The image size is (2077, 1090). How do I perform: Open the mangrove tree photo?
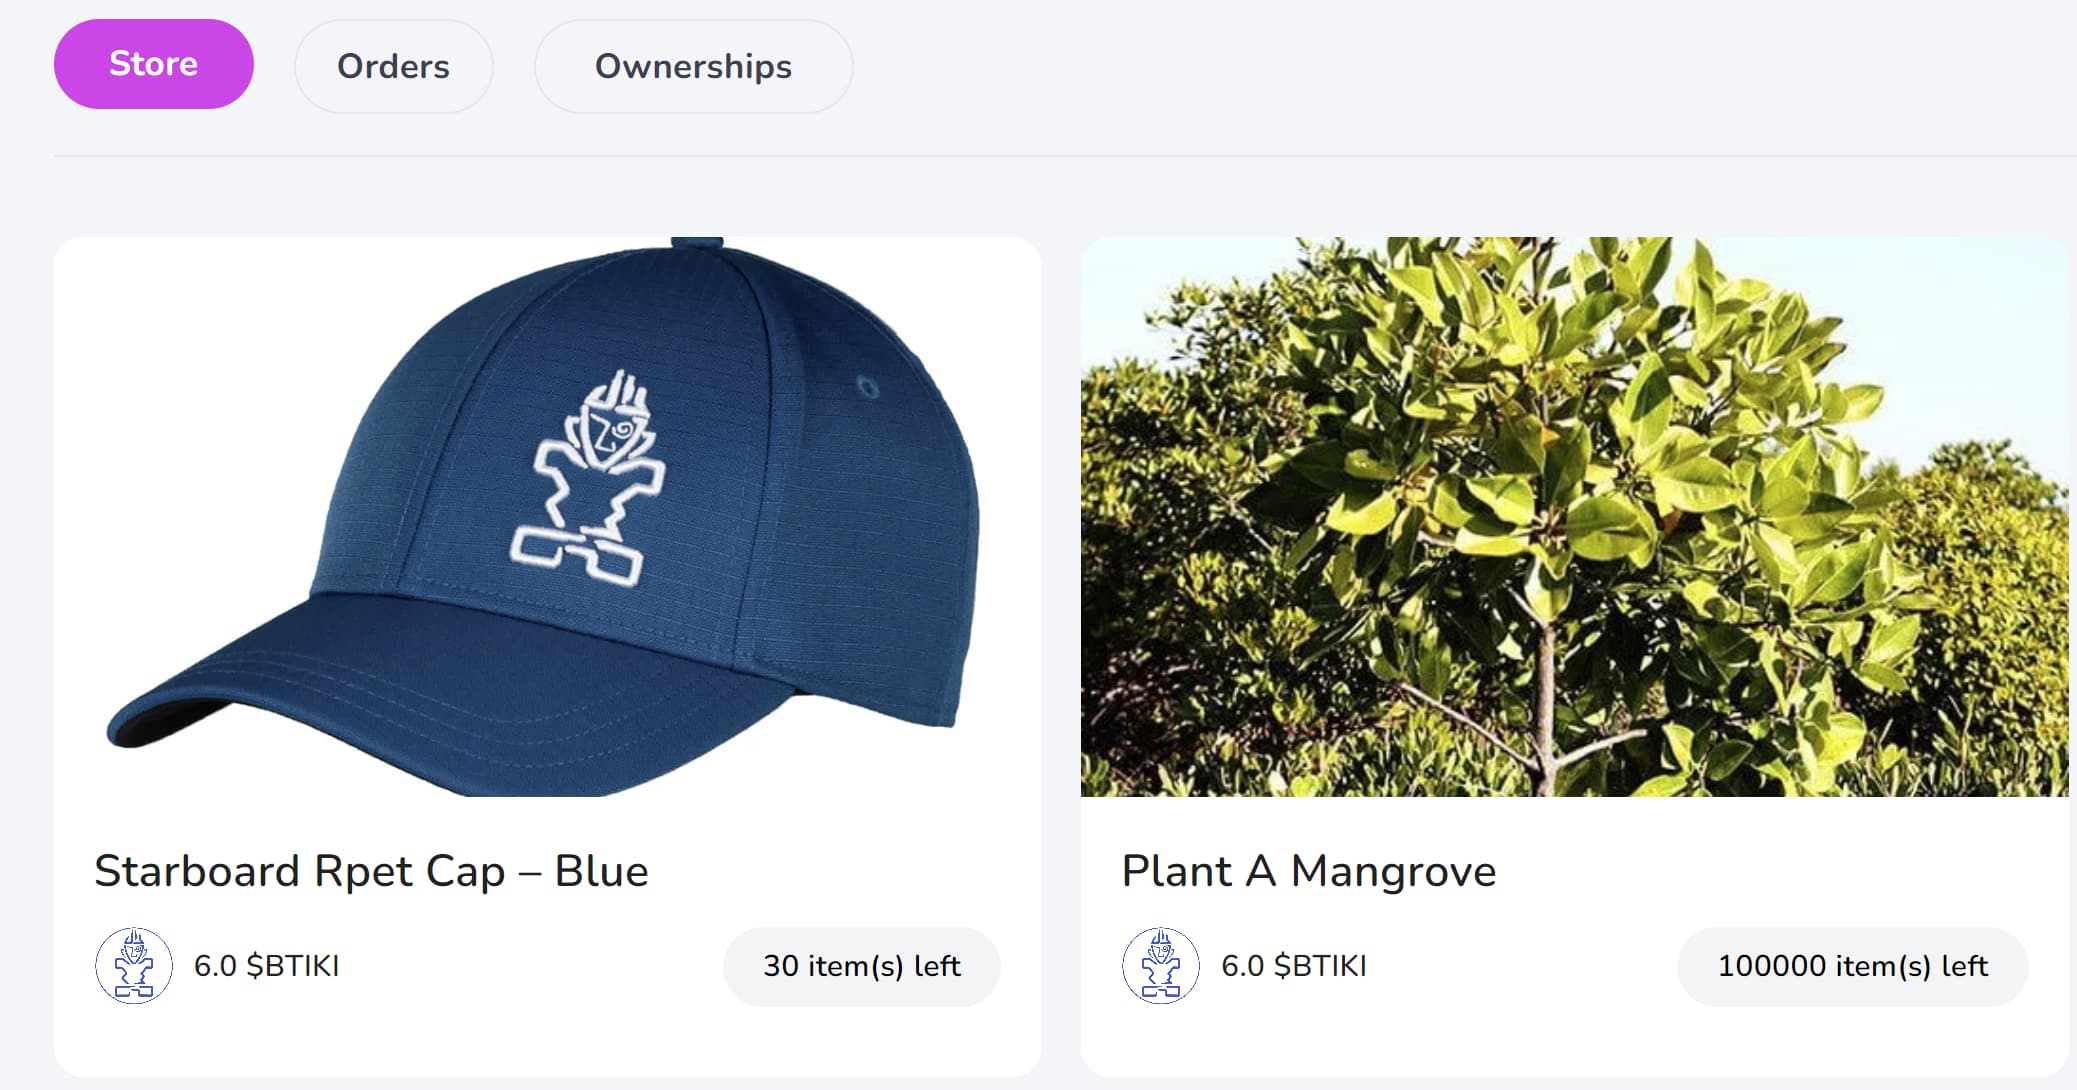[x=1574, y=517]
